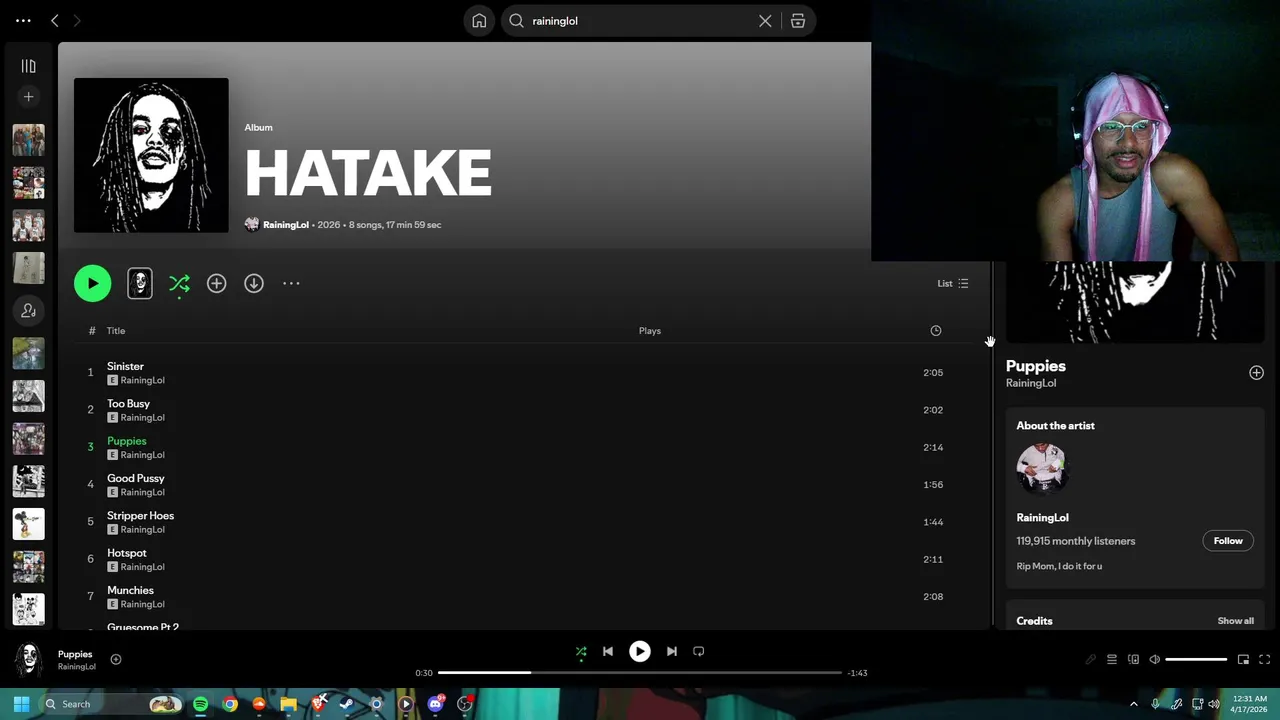Add HATAKE album to Your Library
Viewport: 1280px width, 720px height.
tap(216, 283)
